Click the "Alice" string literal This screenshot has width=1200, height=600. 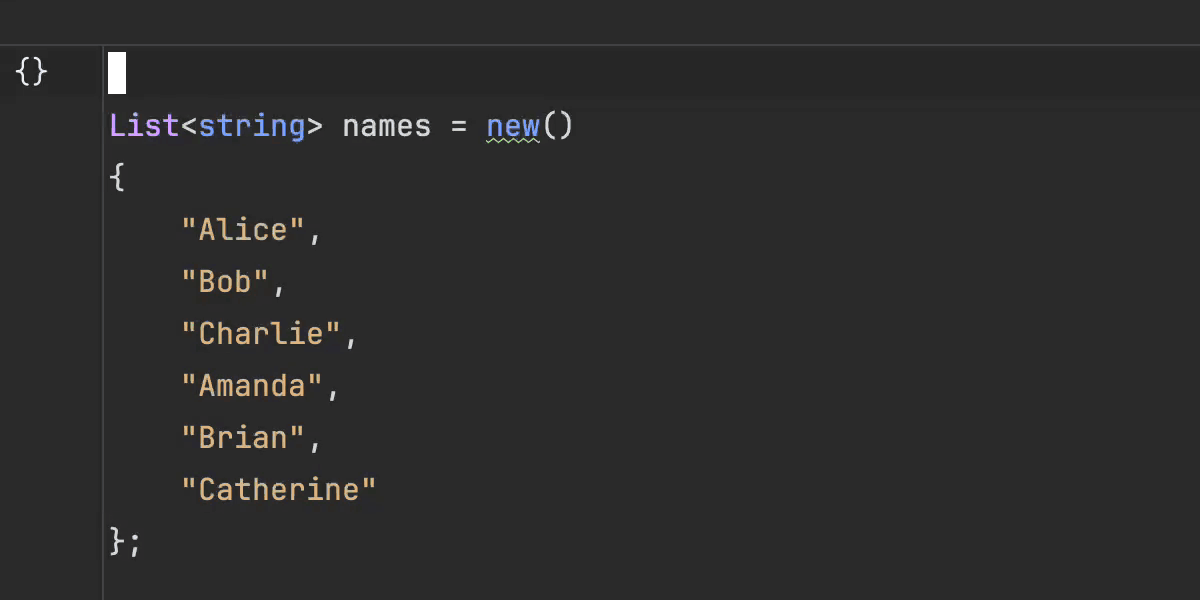[242, 230]
